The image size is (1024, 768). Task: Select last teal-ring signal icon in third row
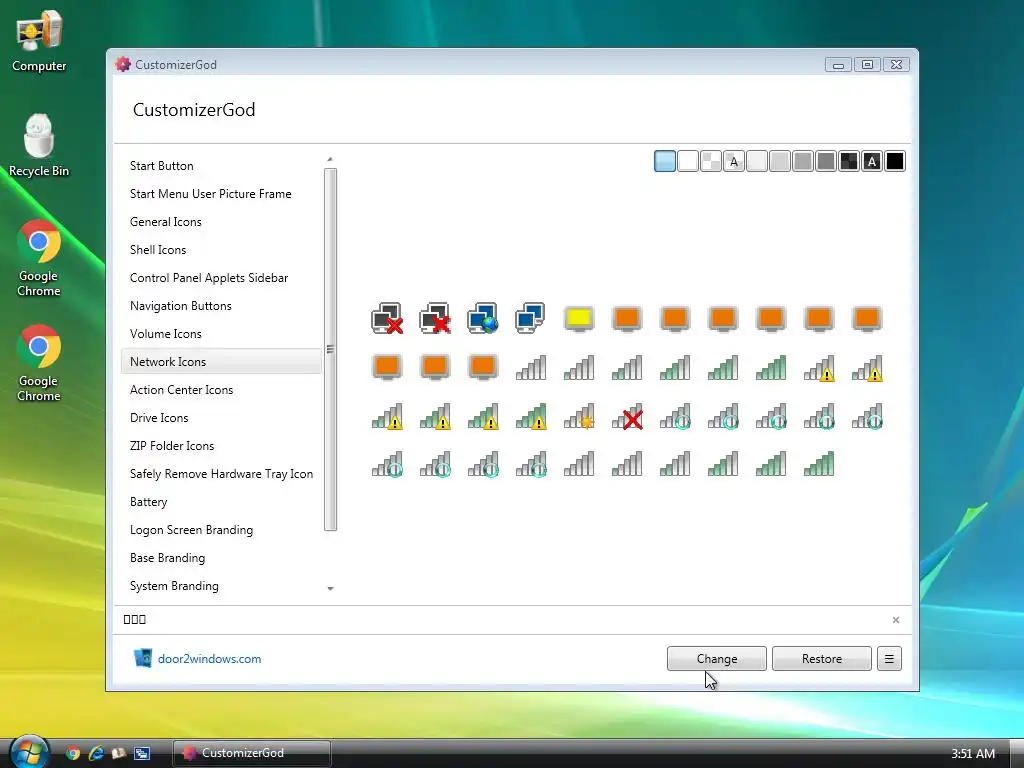867,416
